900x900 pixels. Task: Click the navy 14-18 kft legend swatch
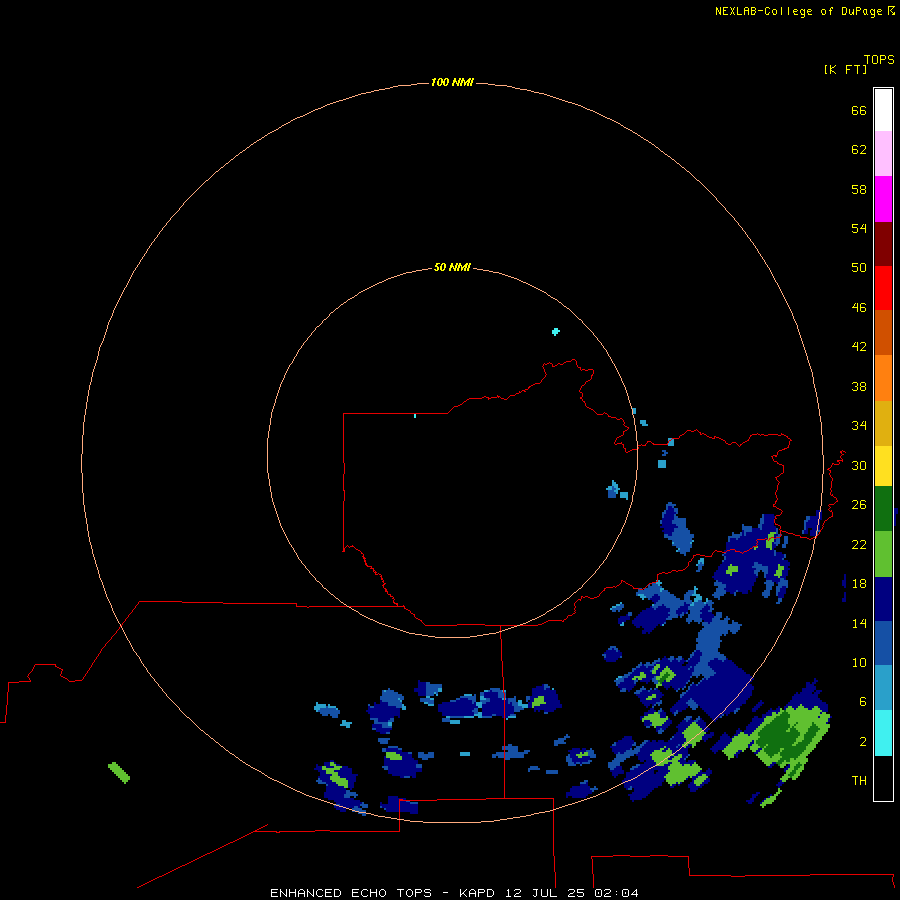click(x=883, y=599)
